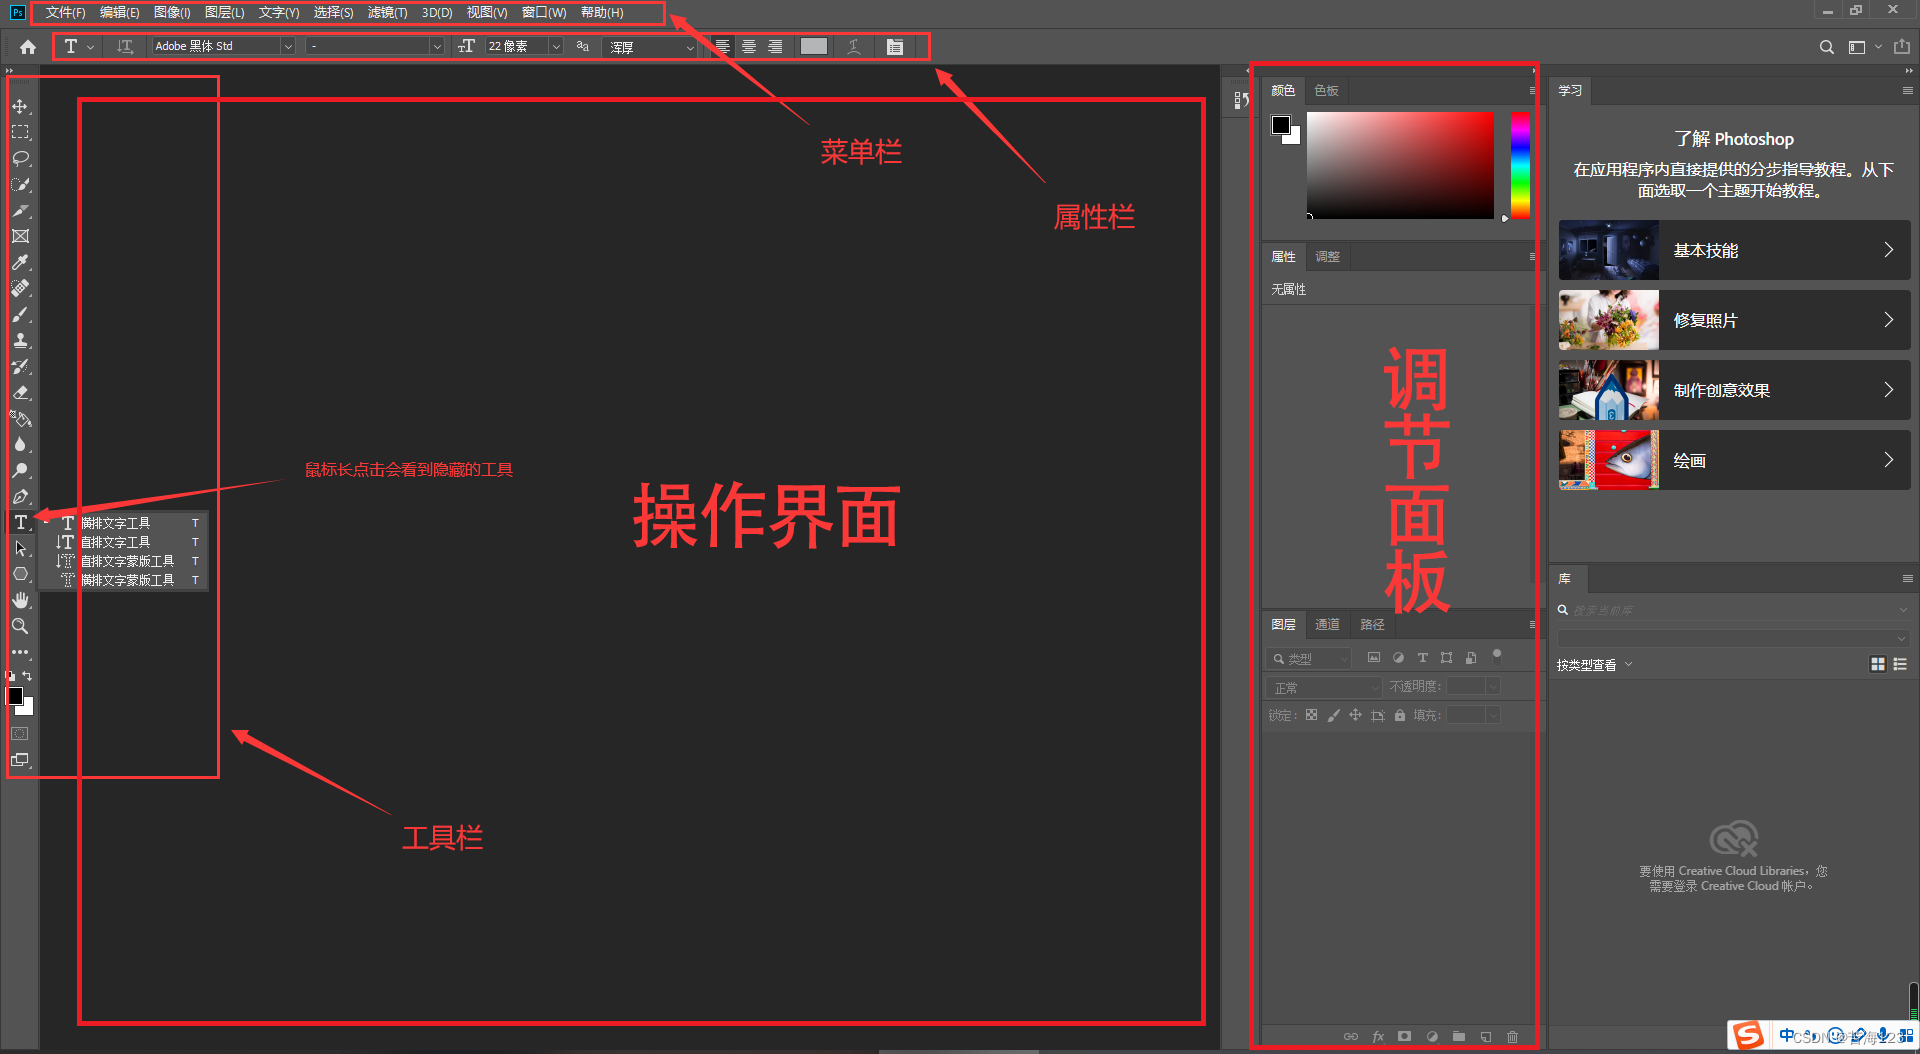Viewport: 1920px width, 1054px height.
Task: Open the workspace switcher dropdown
Action: tap(1864, 47)
